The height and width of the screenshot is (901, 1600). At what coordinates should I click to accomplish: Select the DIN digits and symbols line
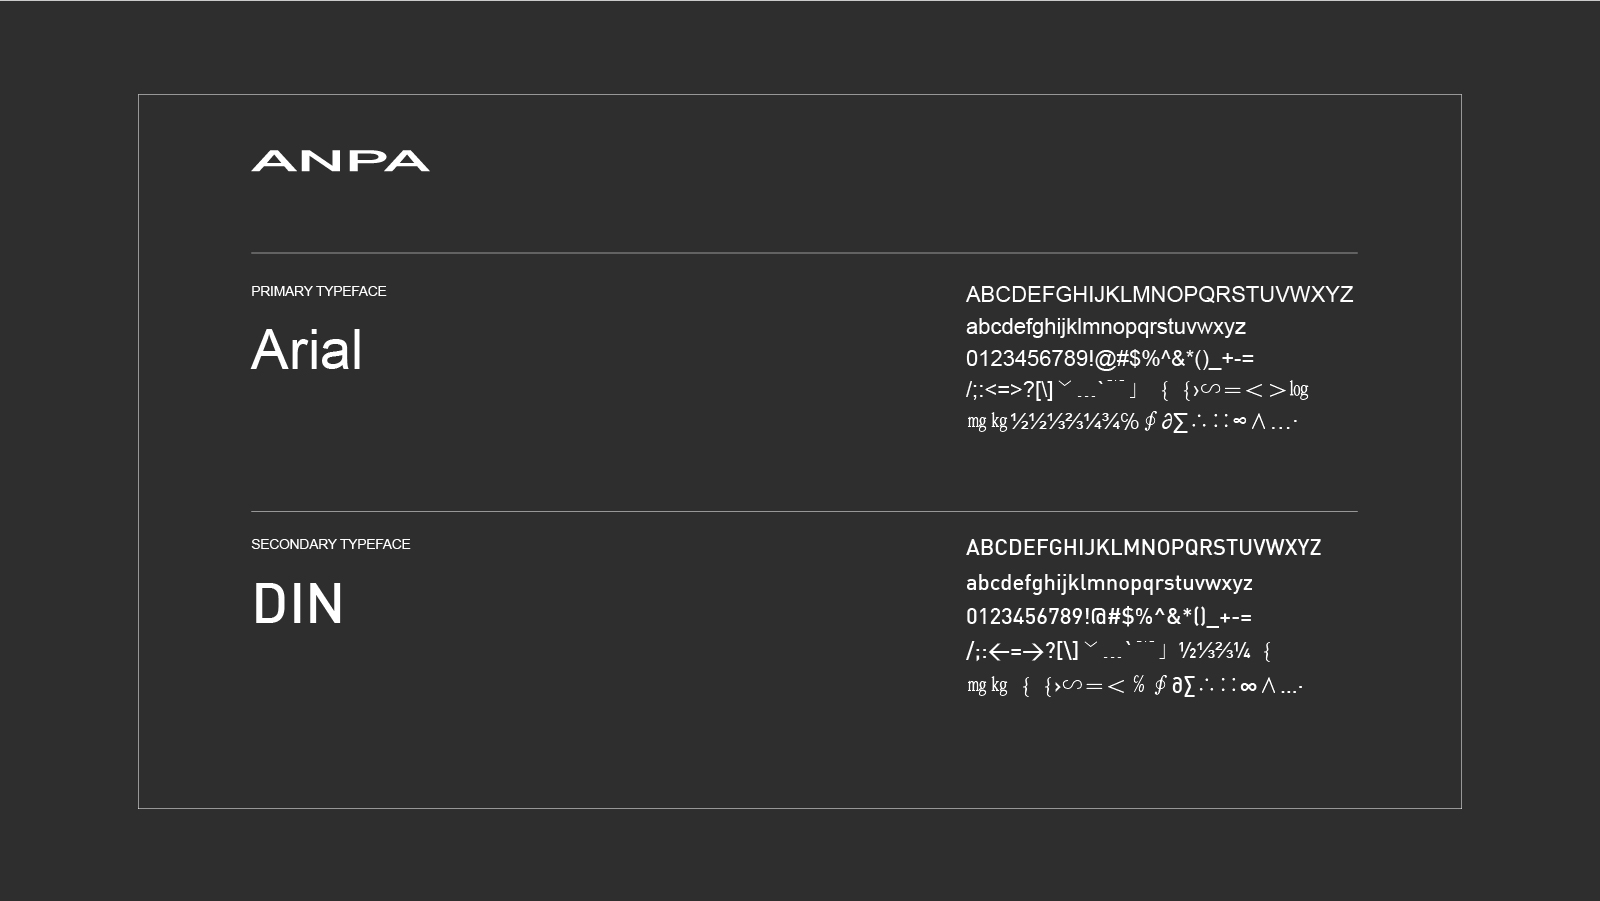(x=1108, y=617)
